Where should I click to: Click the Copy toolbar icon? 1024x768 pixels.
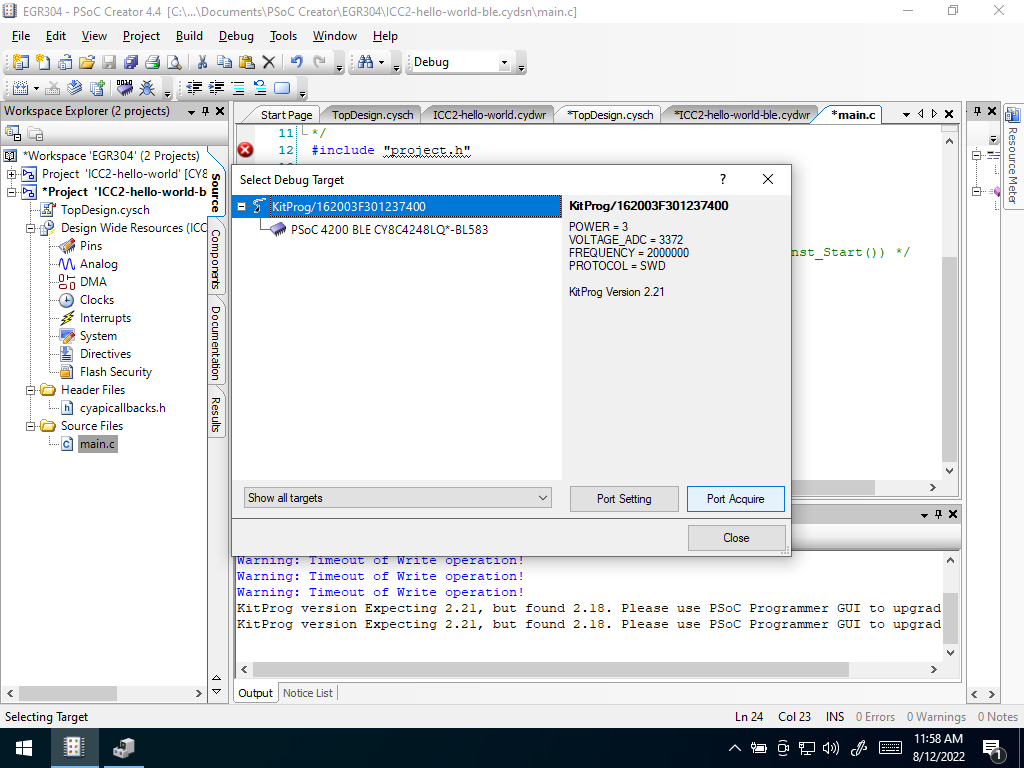point(224,62)
